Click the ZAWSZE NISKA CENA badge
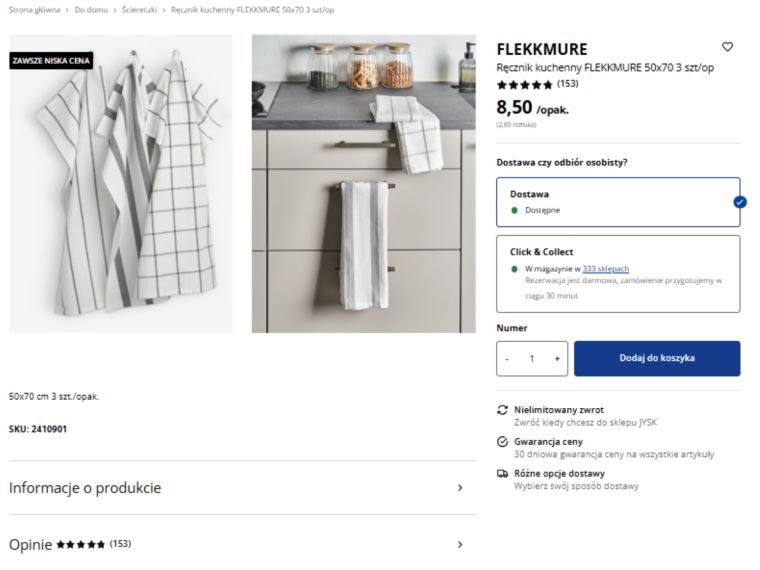This screenshot has height=570, width=760. pos(51,61)
